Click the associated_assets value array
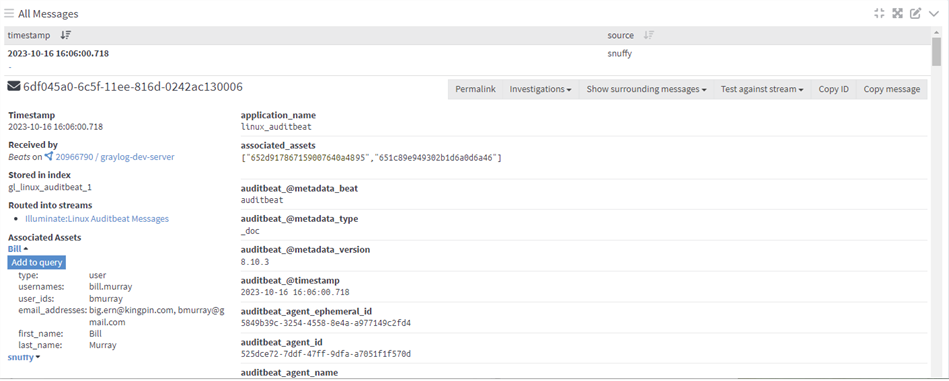Image resolution: width=949 pixels, height=381 pixels. coord(371,158)
